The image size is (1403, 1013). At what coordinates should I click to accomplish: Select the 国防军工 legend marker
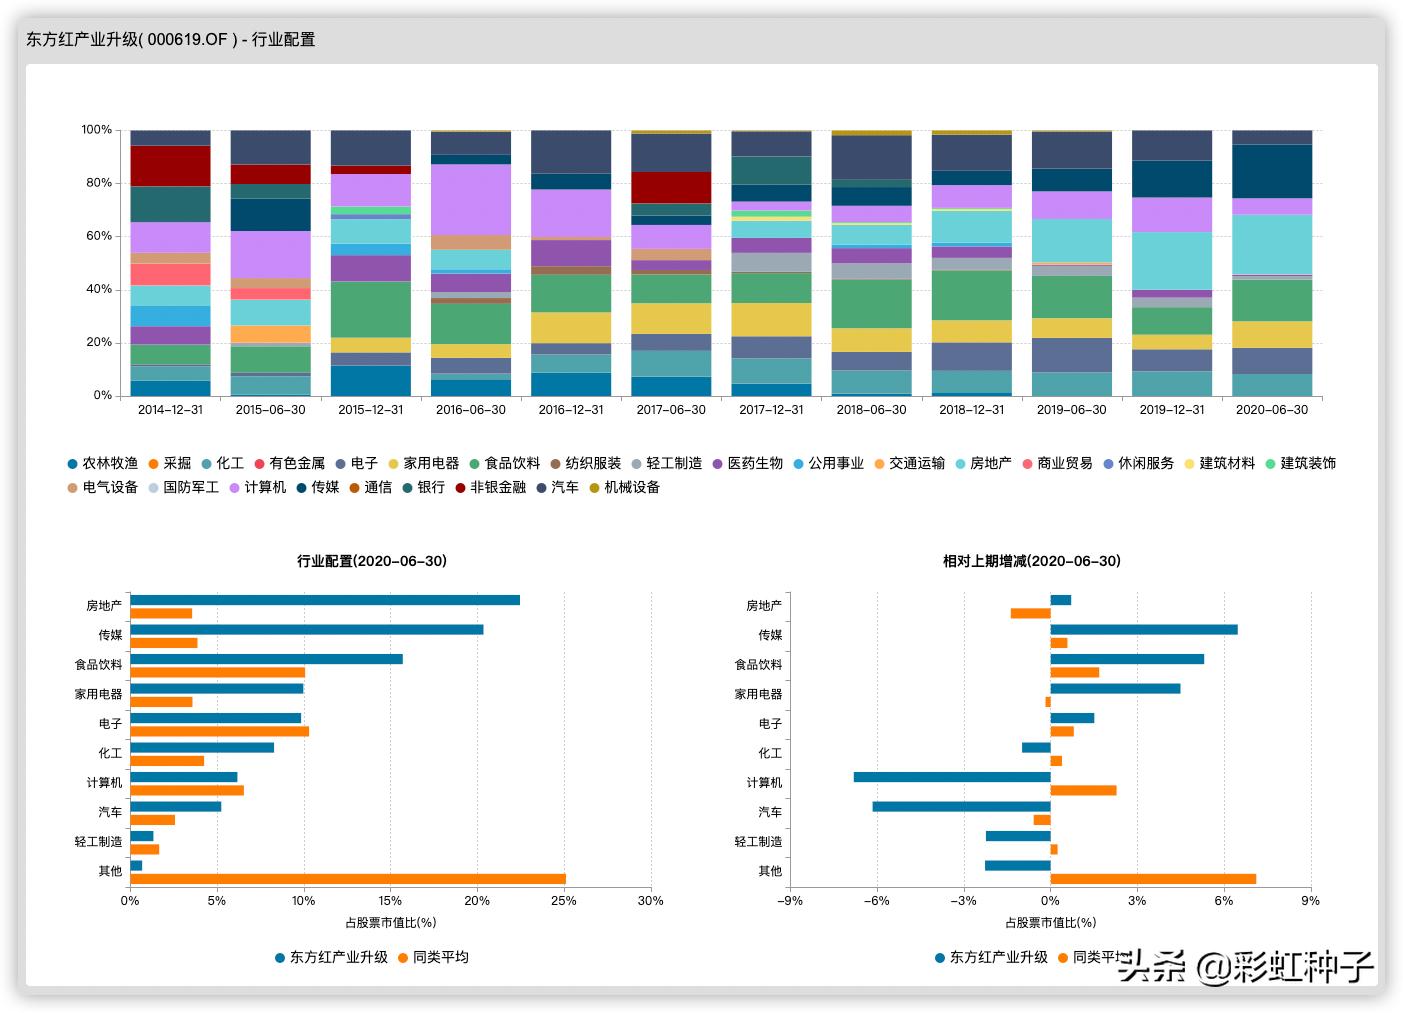[152, 487]
